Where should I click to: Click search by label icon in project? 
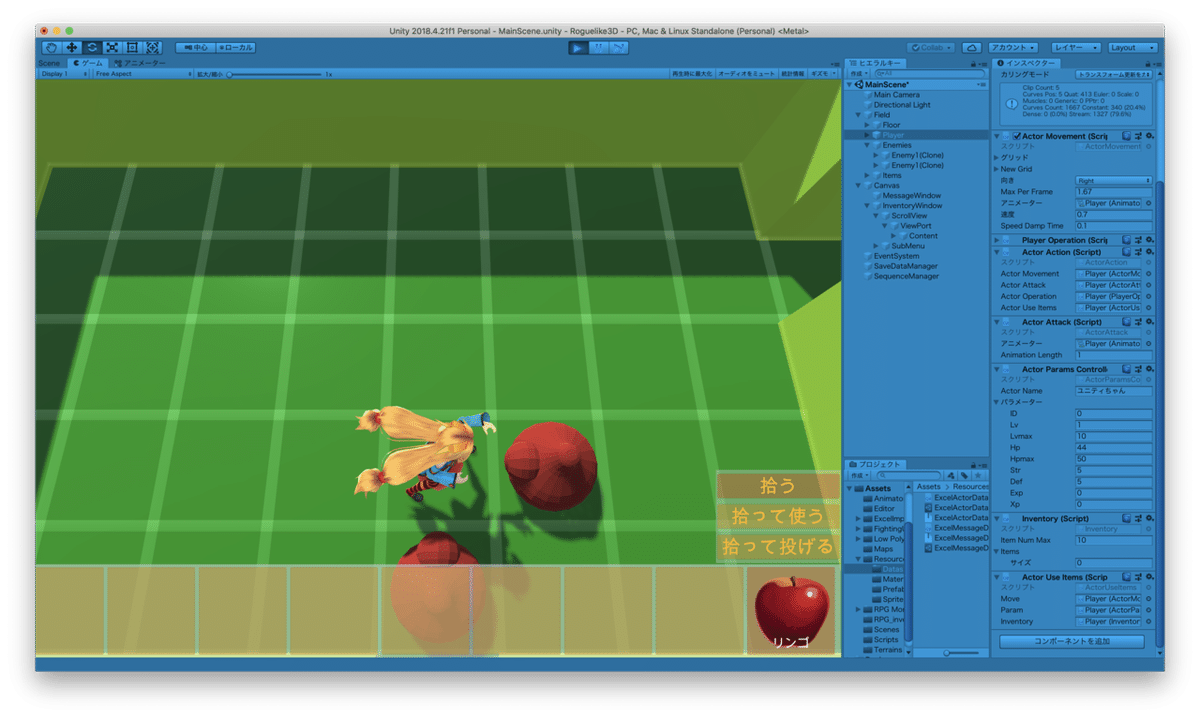963,475
